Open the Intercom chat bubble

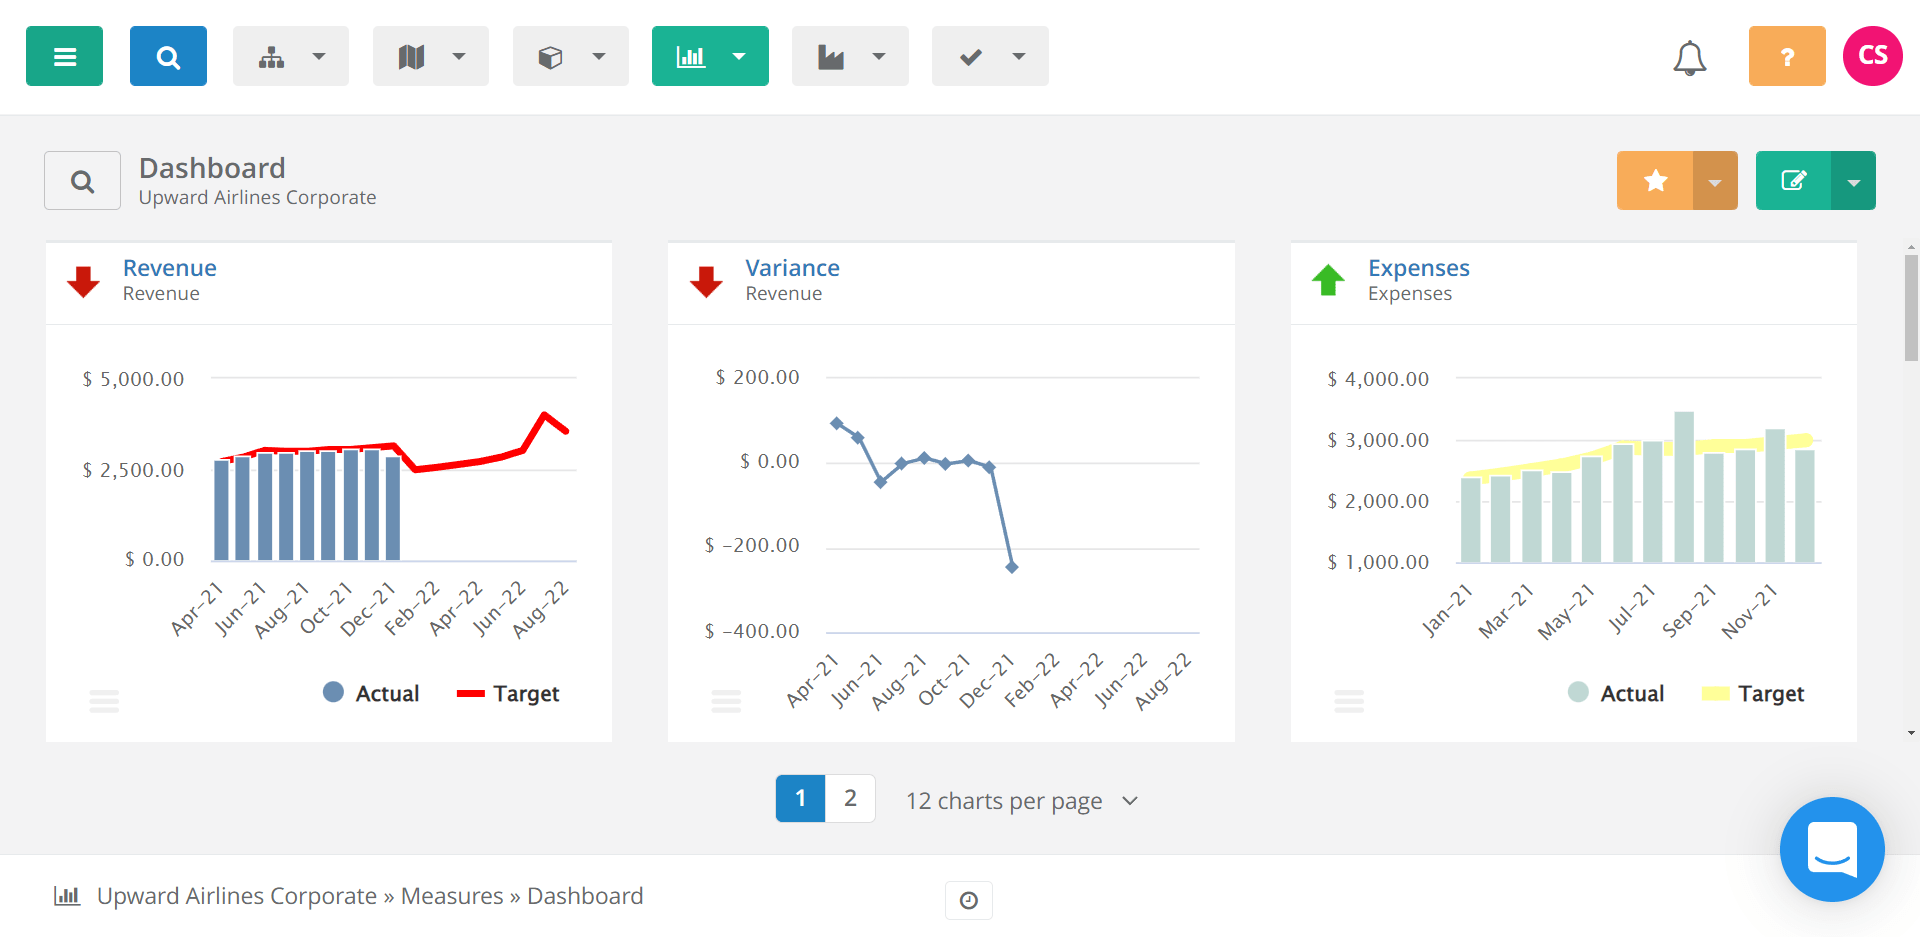1832,849
